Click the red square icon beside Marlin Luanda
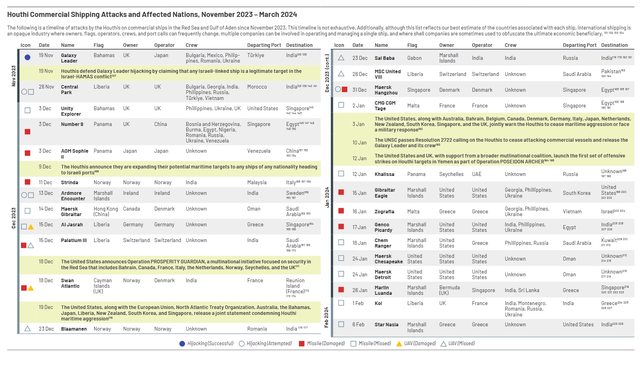 (341, 290)
